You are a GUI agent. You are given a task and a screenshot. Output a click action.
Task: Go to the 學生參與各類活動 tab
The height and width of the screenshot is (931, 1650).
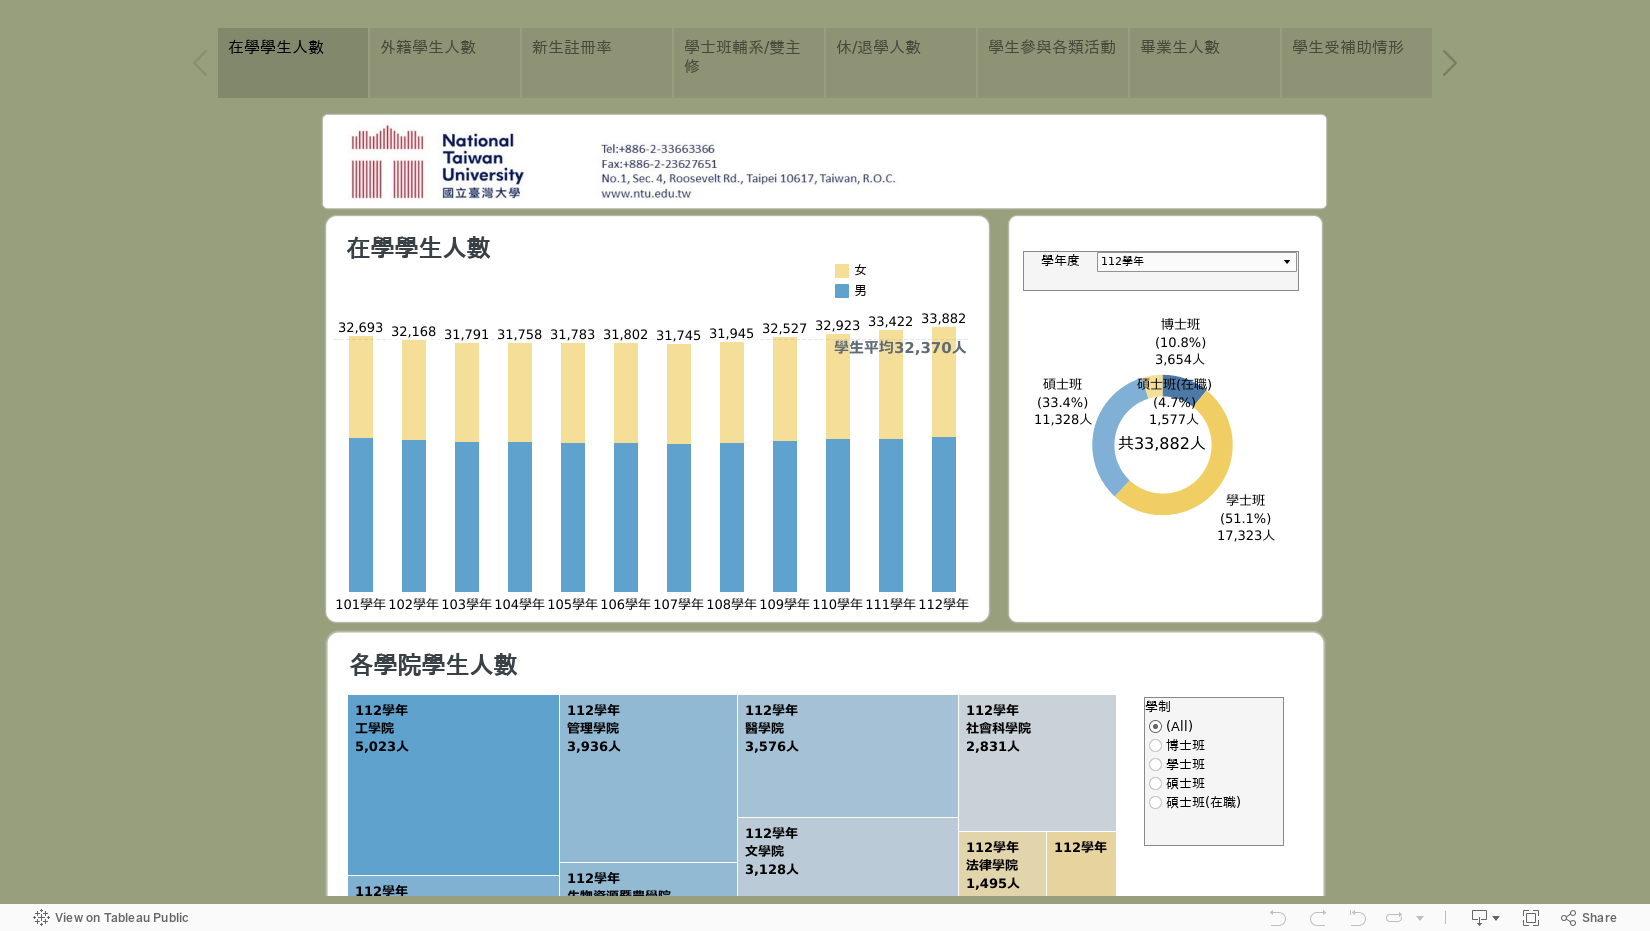point(1053,63)
